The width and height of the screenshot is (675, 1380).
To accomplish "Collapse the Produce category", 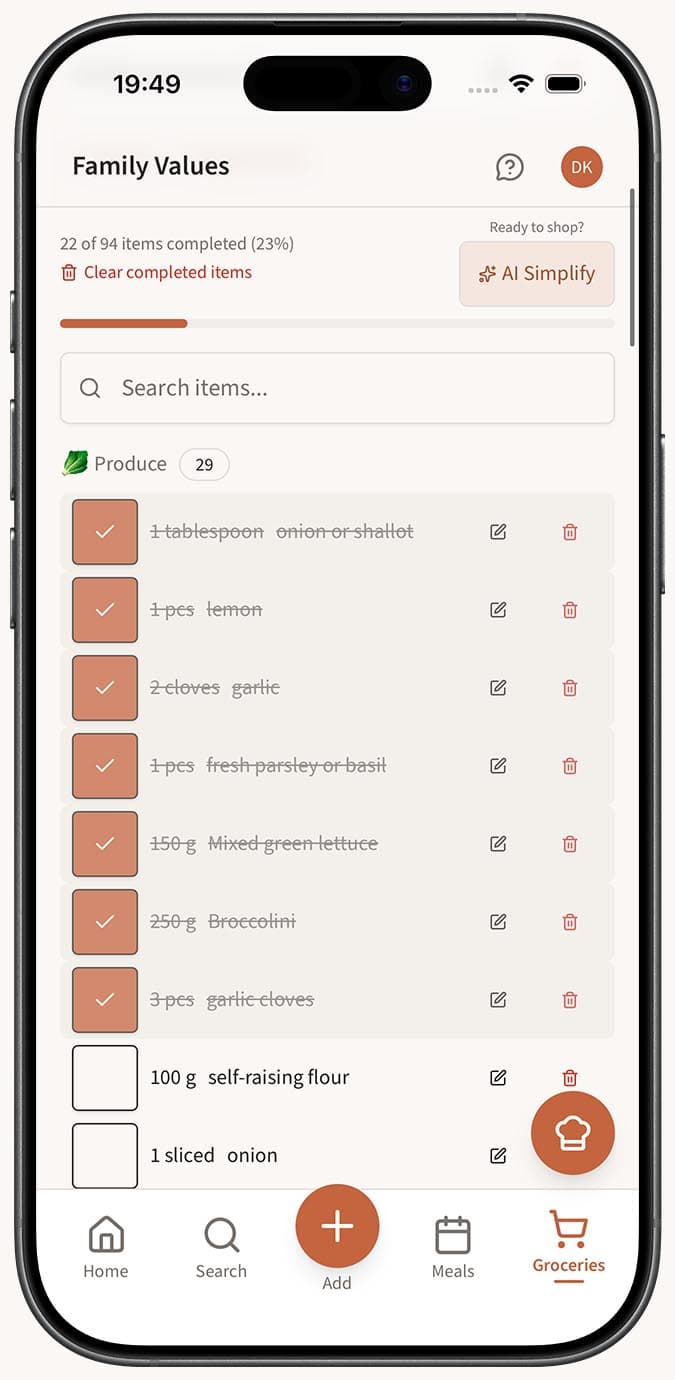I will (130, 463).
